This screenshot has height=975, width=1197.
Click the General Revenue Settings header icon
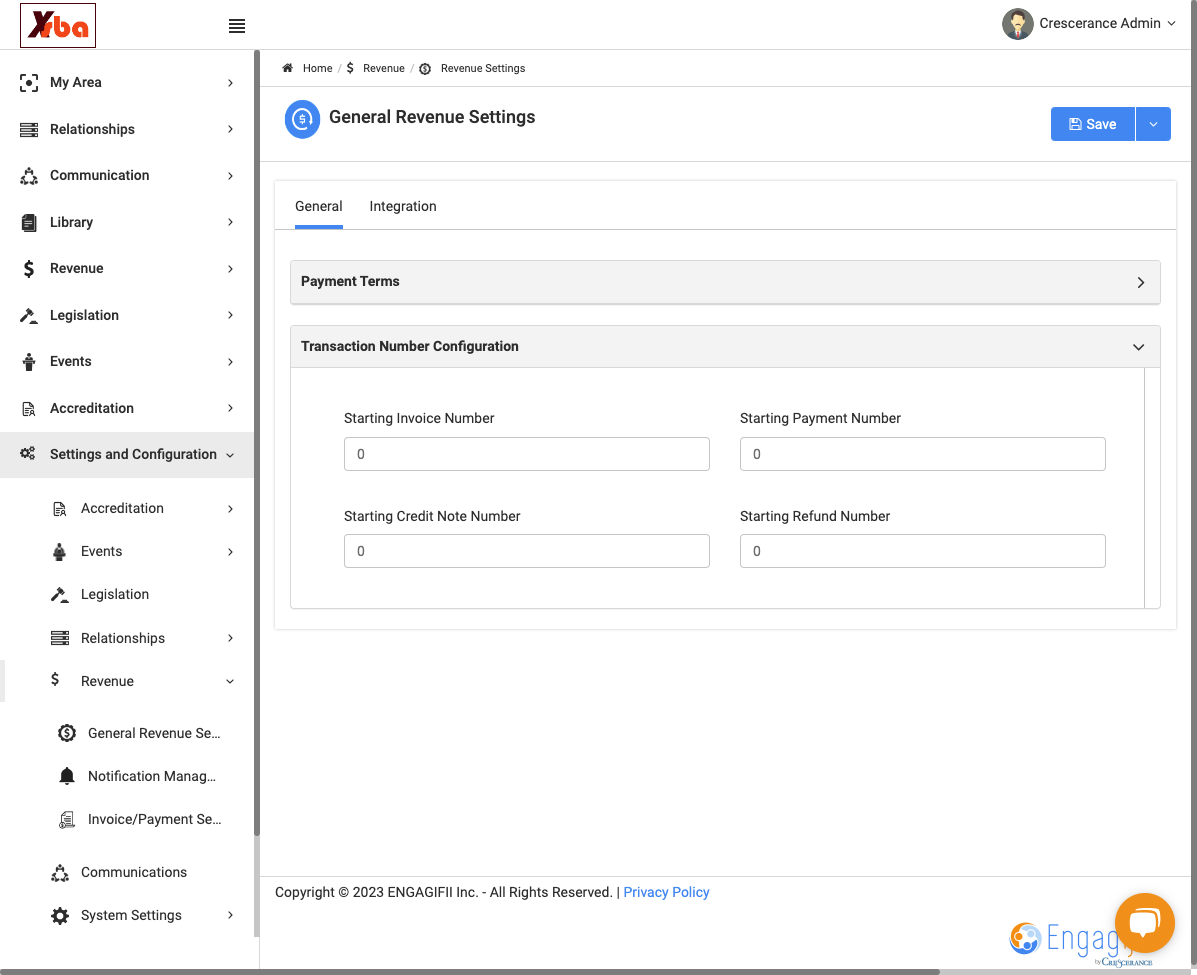coord(302,119)
